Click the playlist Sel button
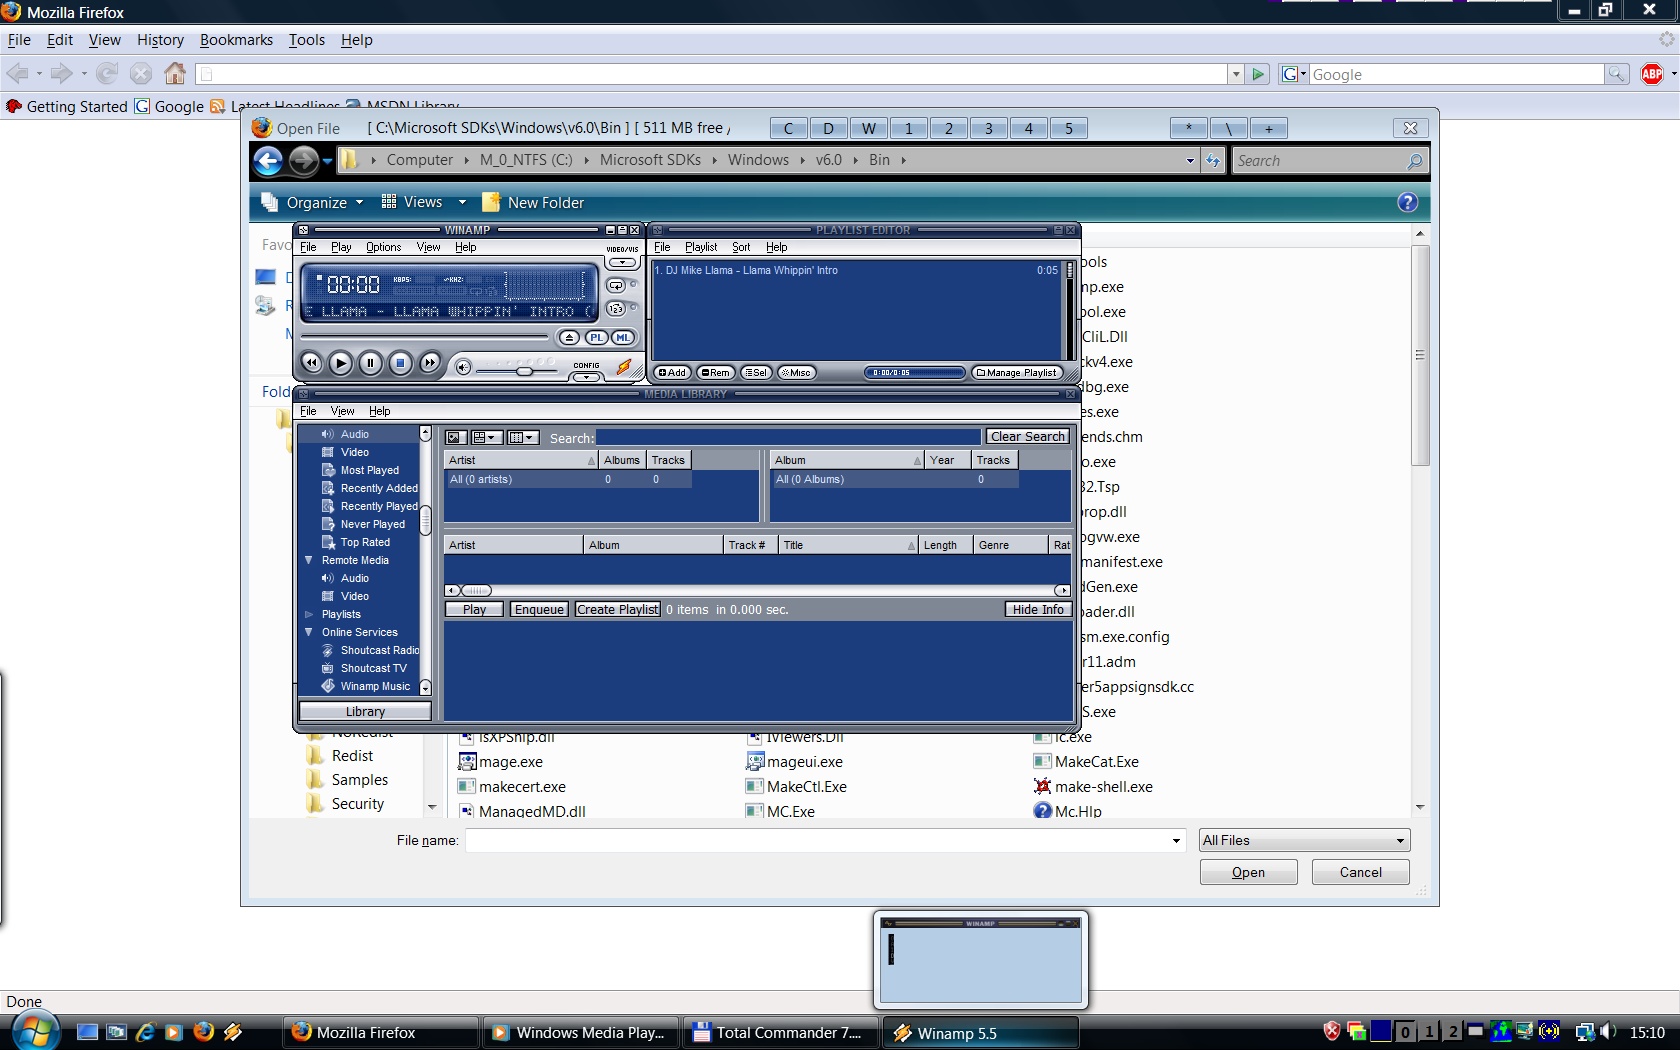The width and height of the screenshot is (1680, 1050). pos(756,373)
